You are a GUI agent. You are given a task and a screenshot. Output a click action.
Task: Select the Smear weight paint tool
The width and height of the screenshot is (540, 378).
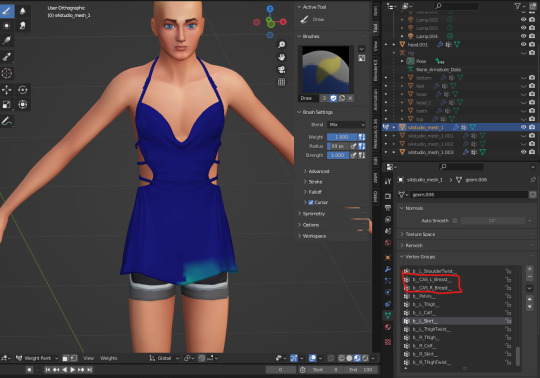point(23,25)
